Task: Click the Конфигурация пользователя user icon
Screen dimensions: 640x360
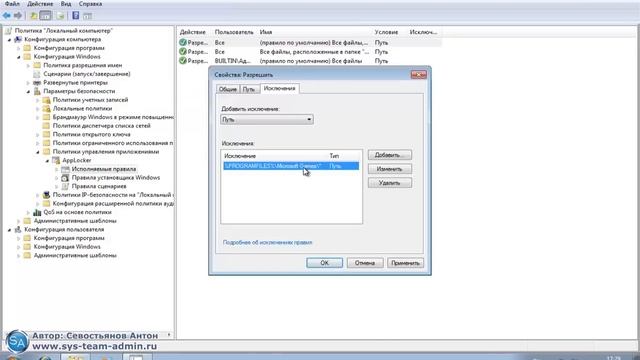Action: pos(18,229)
